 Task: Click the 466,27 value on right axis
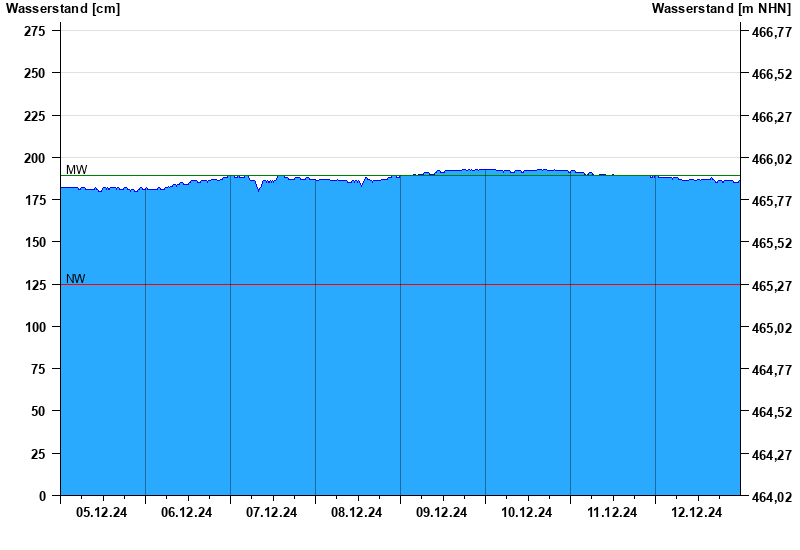pos(772,117)
